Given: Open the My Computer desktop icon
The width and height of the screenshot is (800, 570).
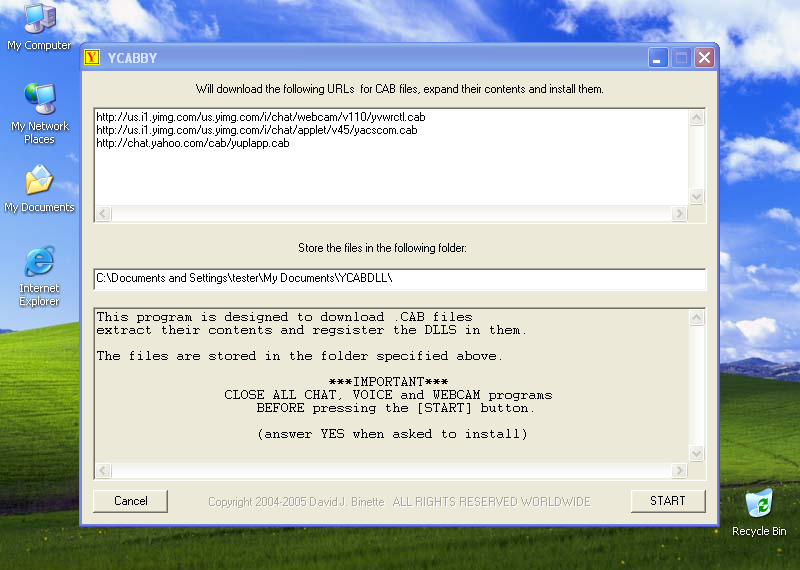Looking at the screenshot, I should pyautogui.click(x=39, y=27).
